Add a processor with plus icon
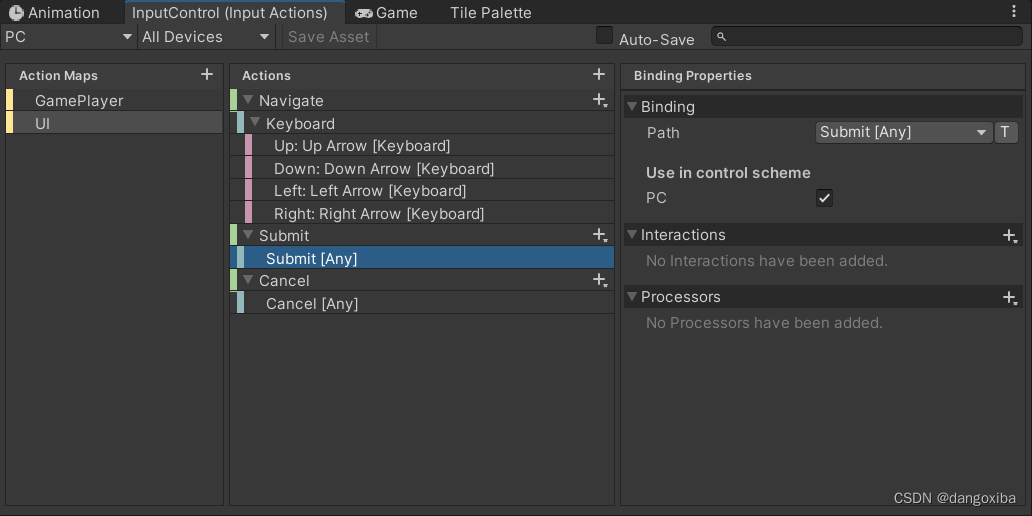The image size is (1032, 516). click(1010, 297)
